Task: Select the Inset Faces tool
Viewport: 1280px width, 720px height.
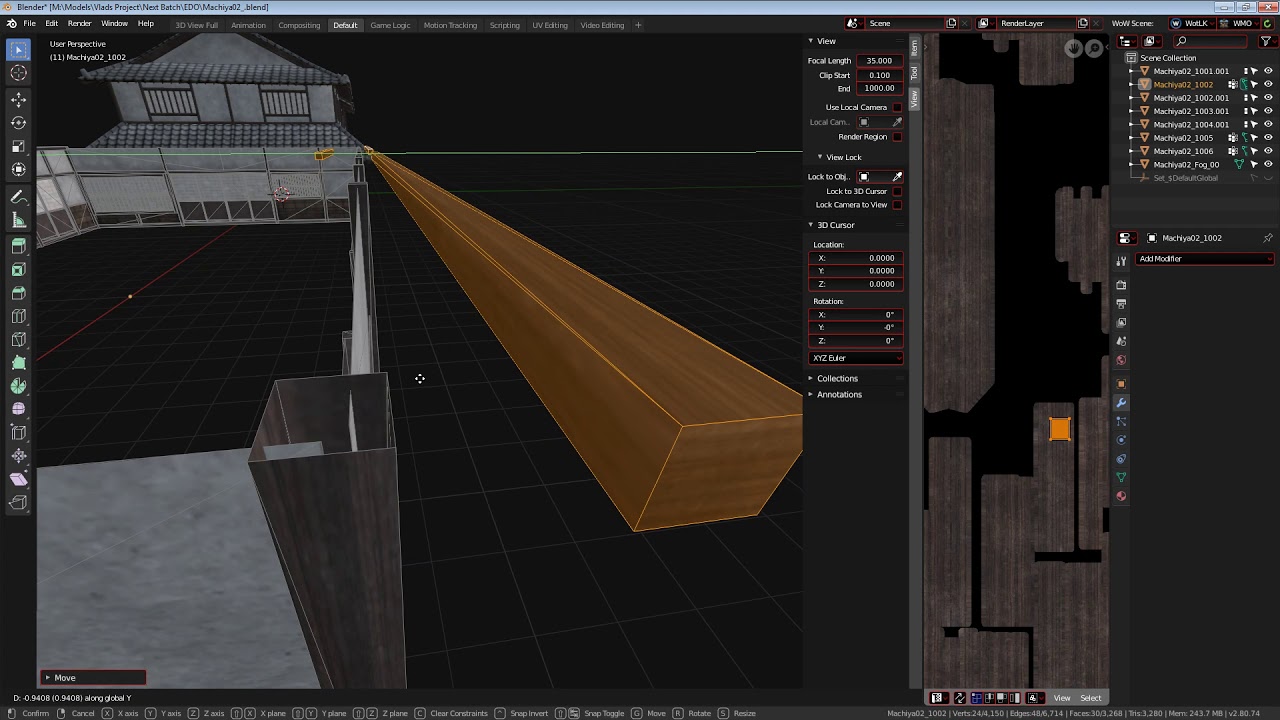Action: (x=18, y=270)
